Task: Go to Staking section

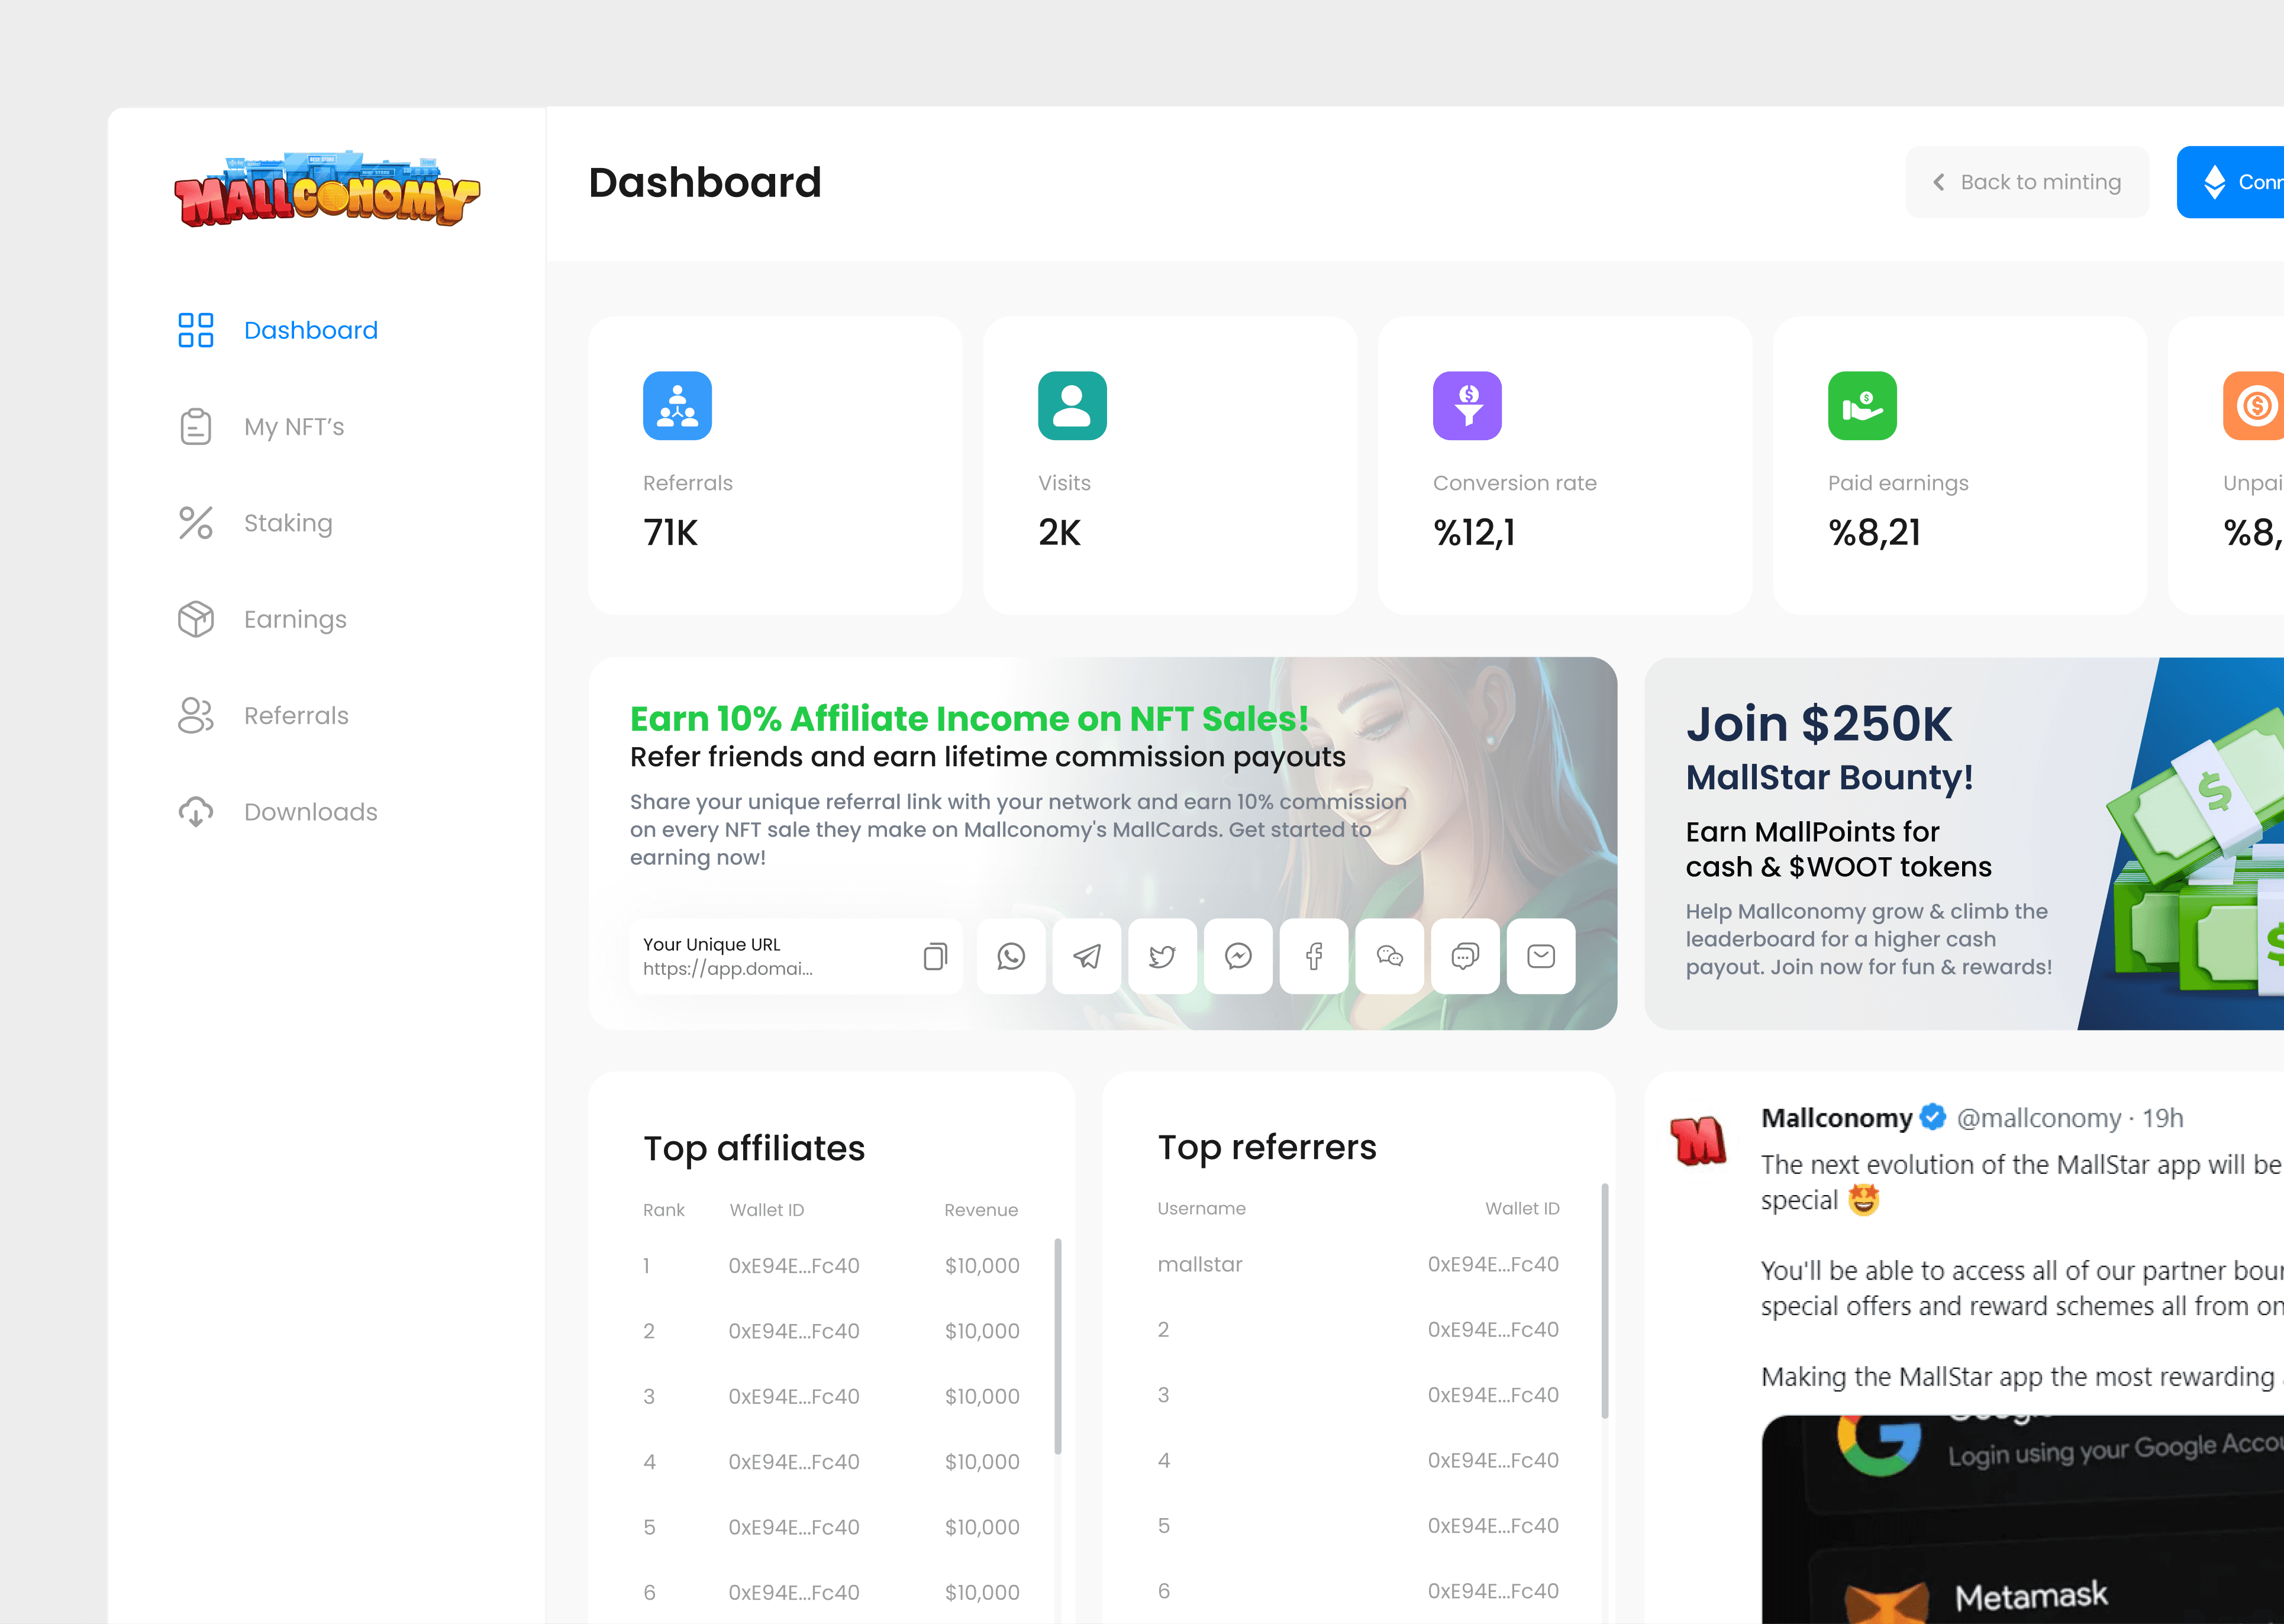Action: tap(288, 523)
